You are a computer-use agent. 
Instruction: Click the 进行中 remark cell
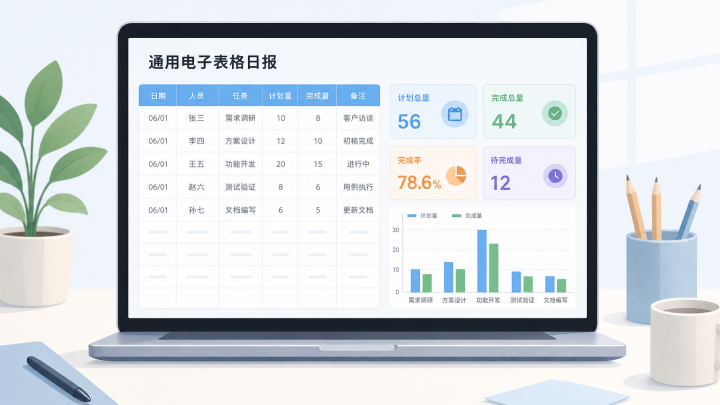tap(358, 164)
